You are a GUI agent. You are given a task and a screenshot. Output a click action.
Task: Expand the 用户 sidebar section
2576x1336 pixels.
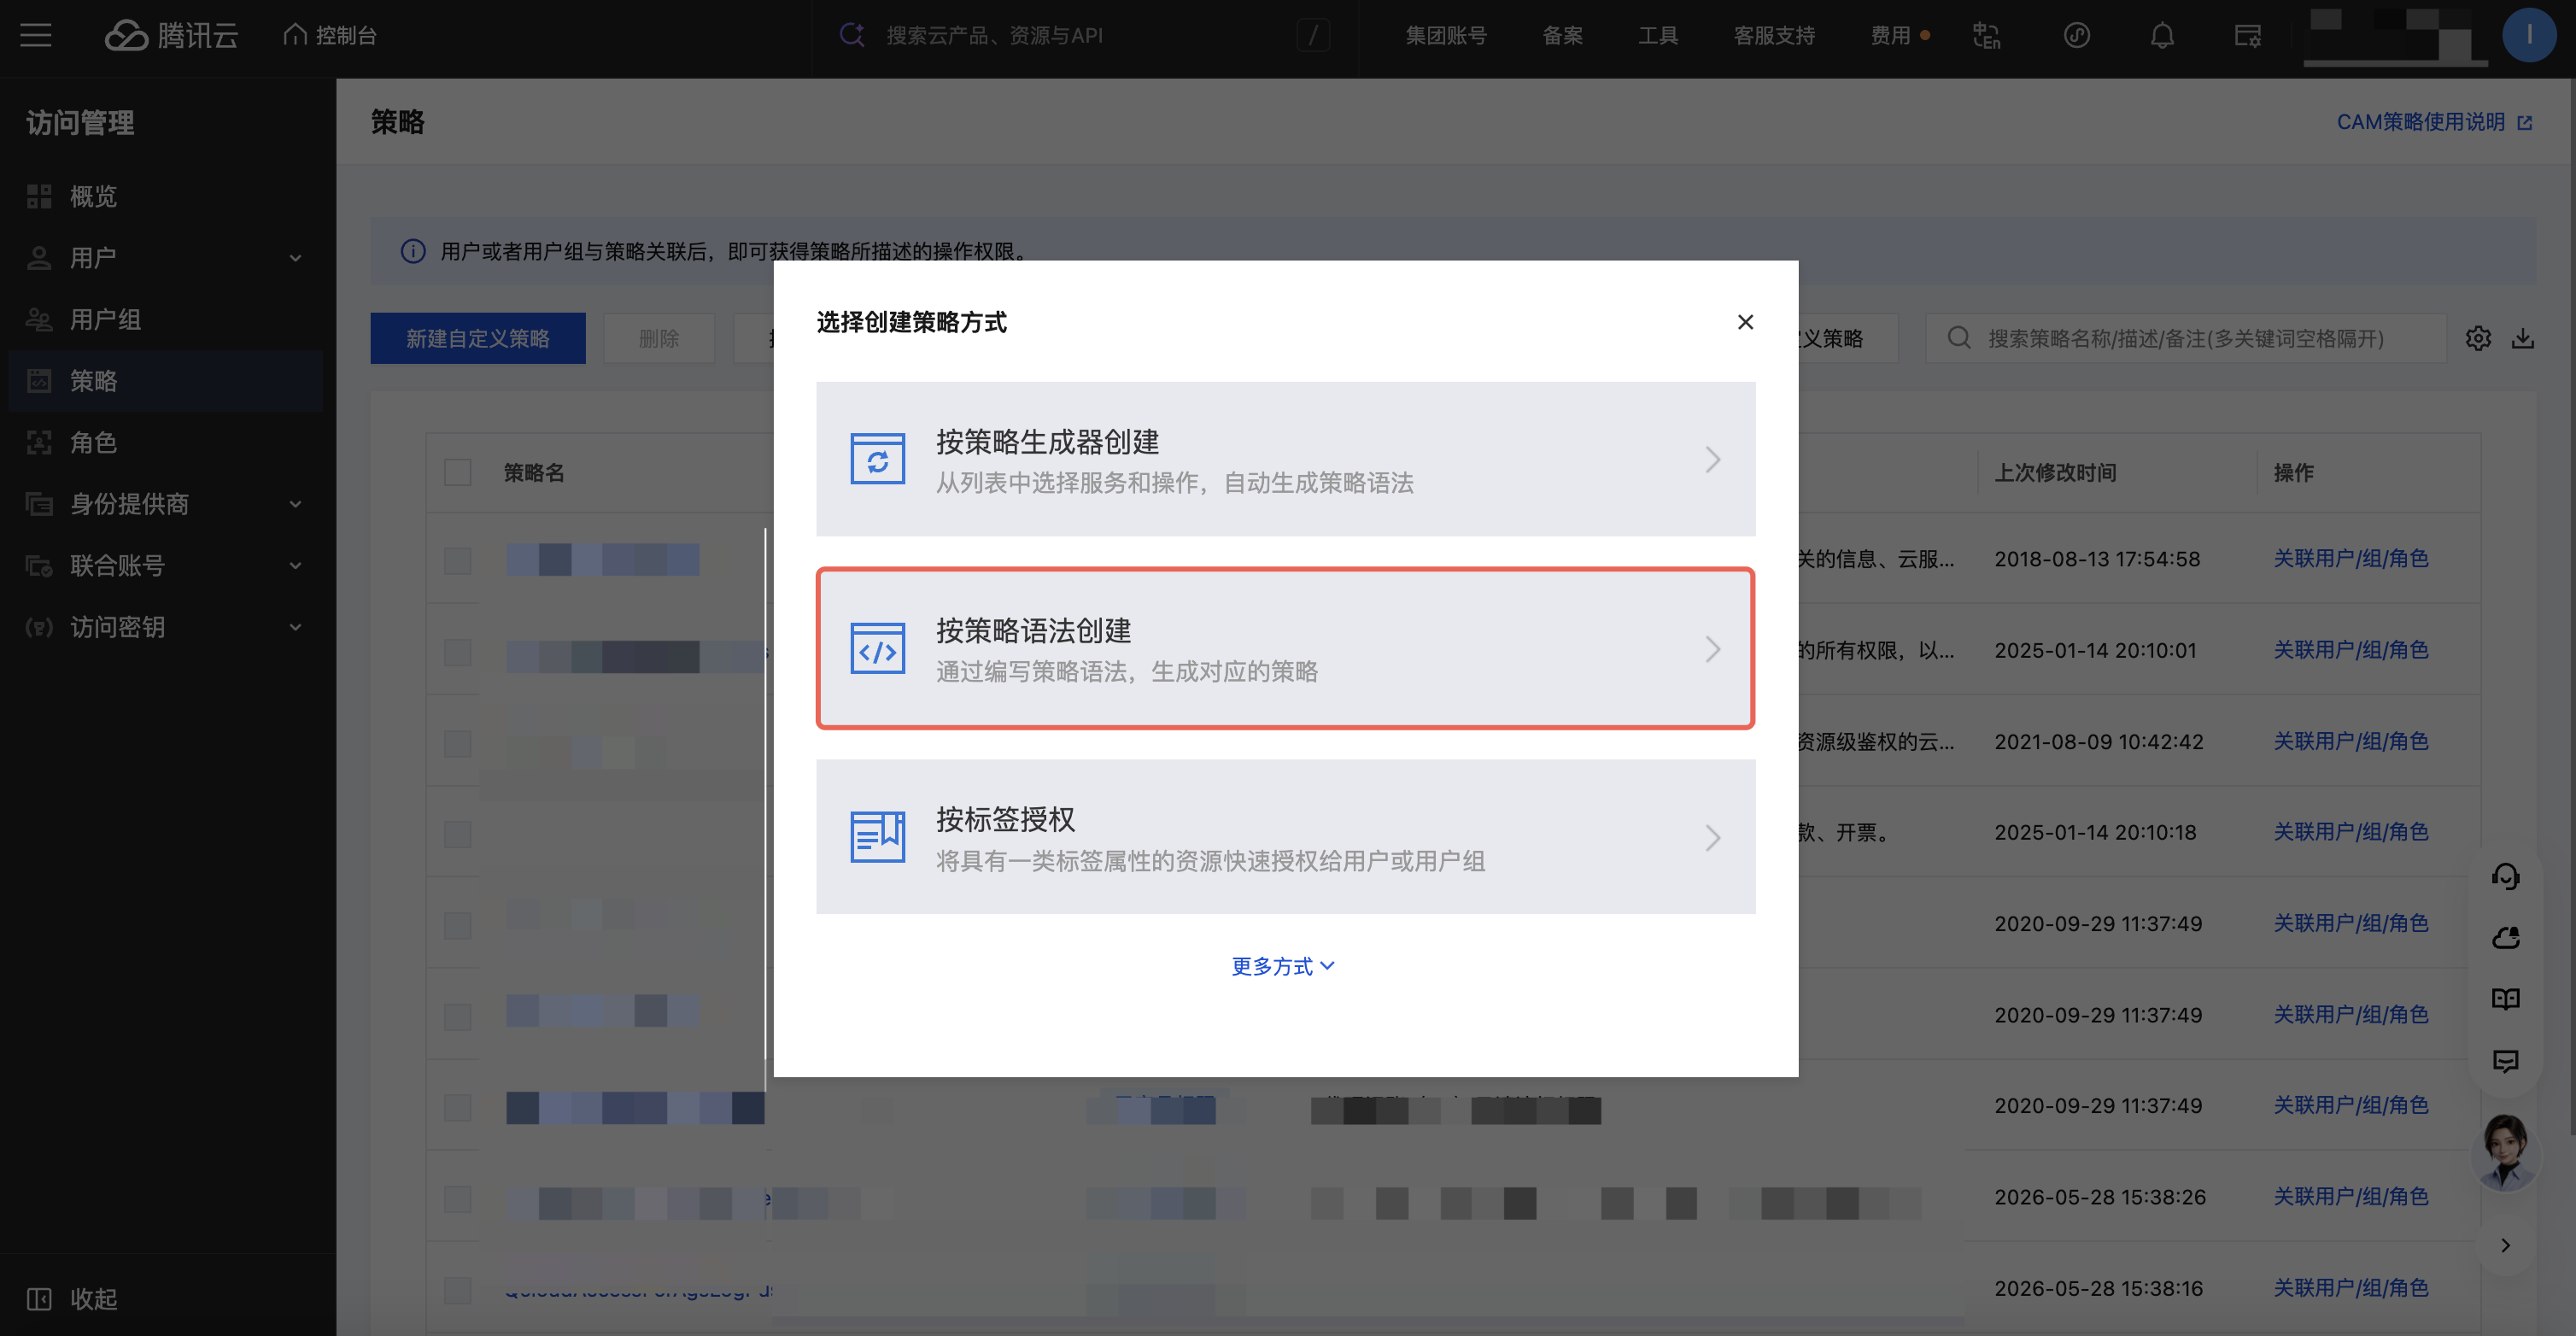(x=166, y=258)
